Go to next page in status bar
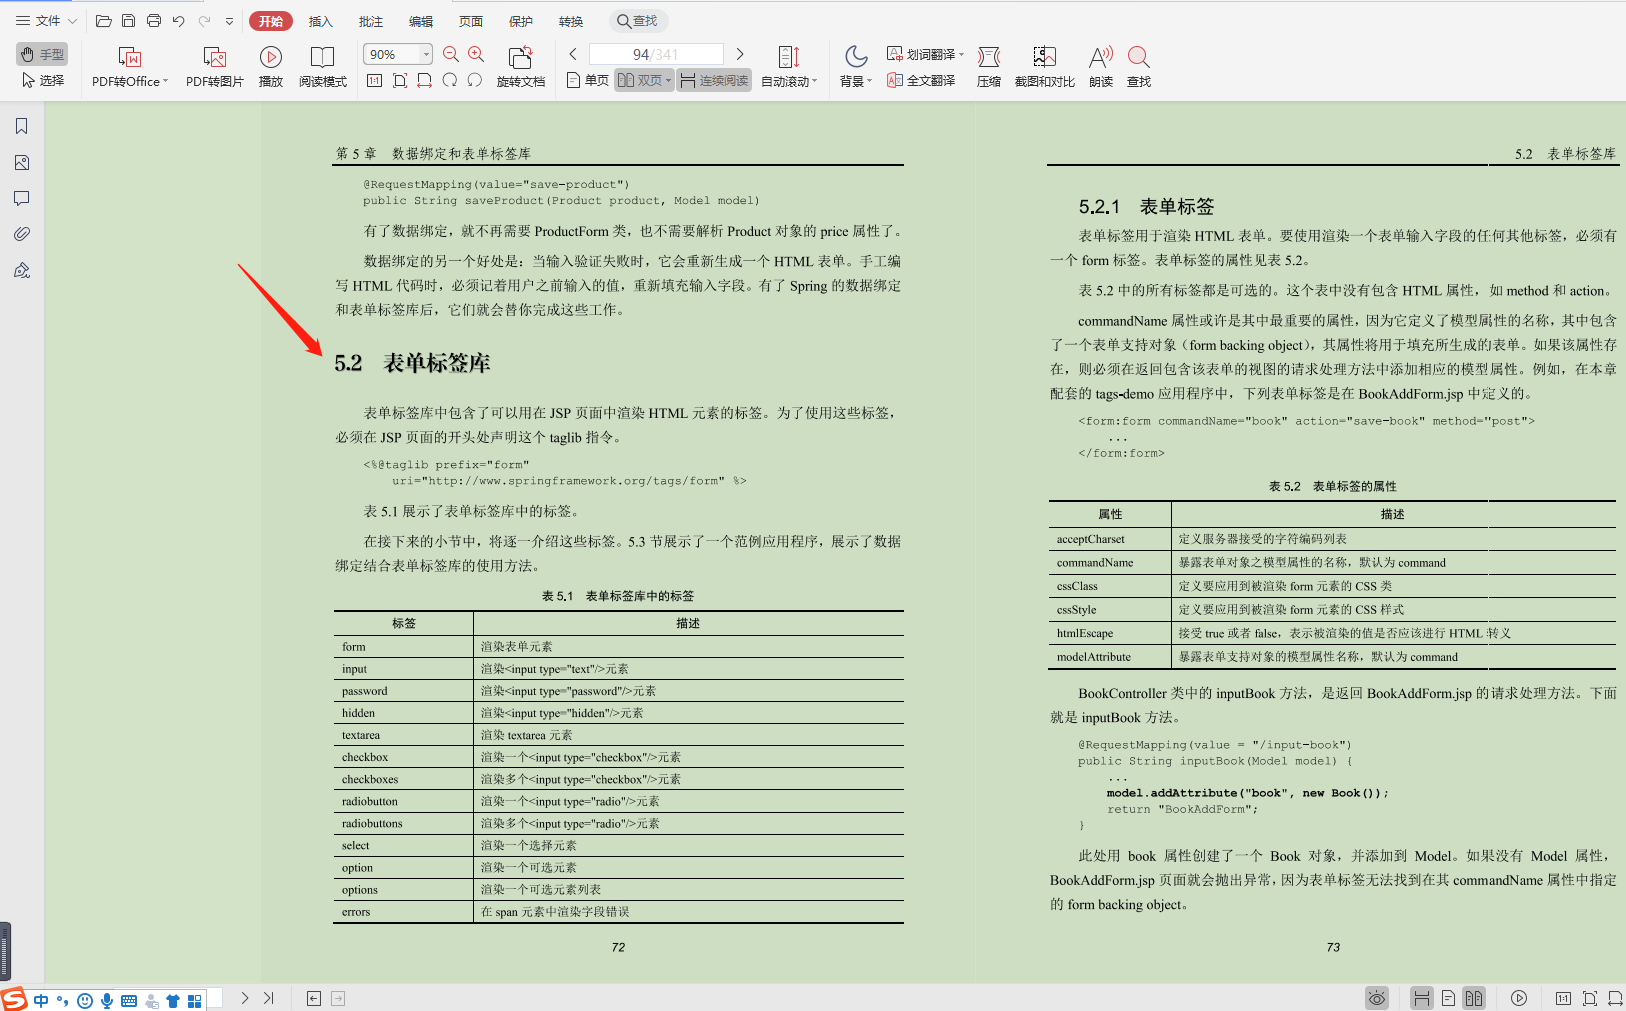 pos(245,998)
